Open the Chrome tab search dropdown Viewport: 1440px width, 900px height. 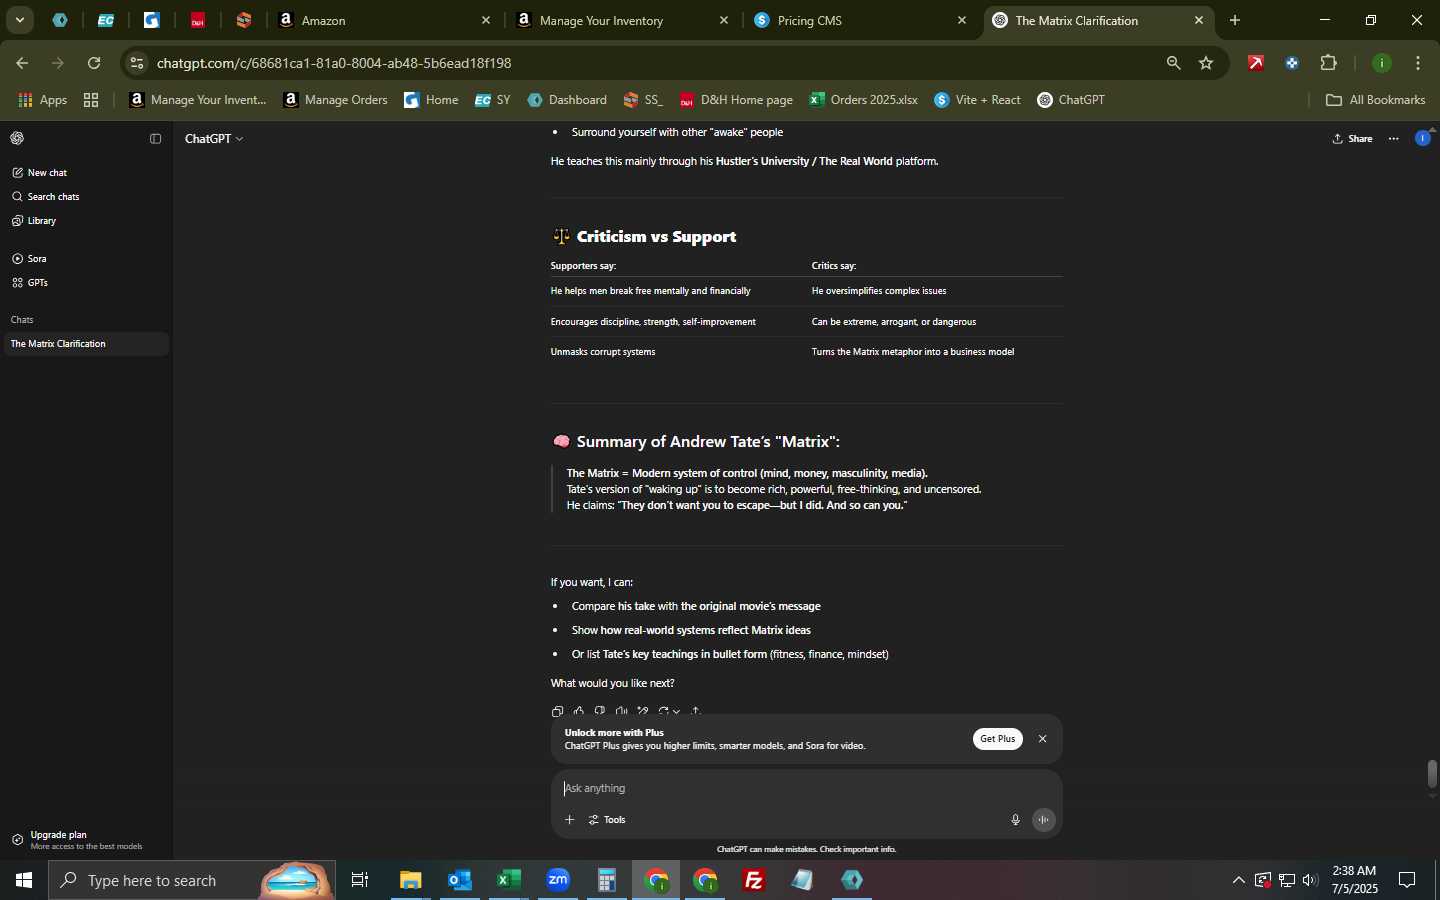[x=19, y=20]
